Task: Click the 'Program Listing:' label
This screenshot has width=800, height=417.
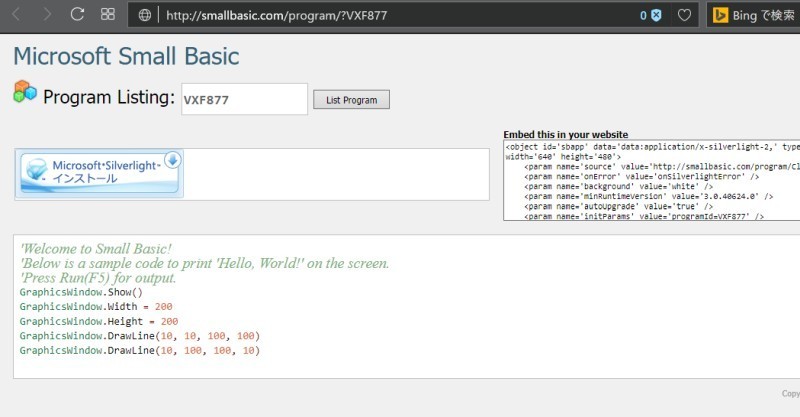Action: [x=109, y=97]
